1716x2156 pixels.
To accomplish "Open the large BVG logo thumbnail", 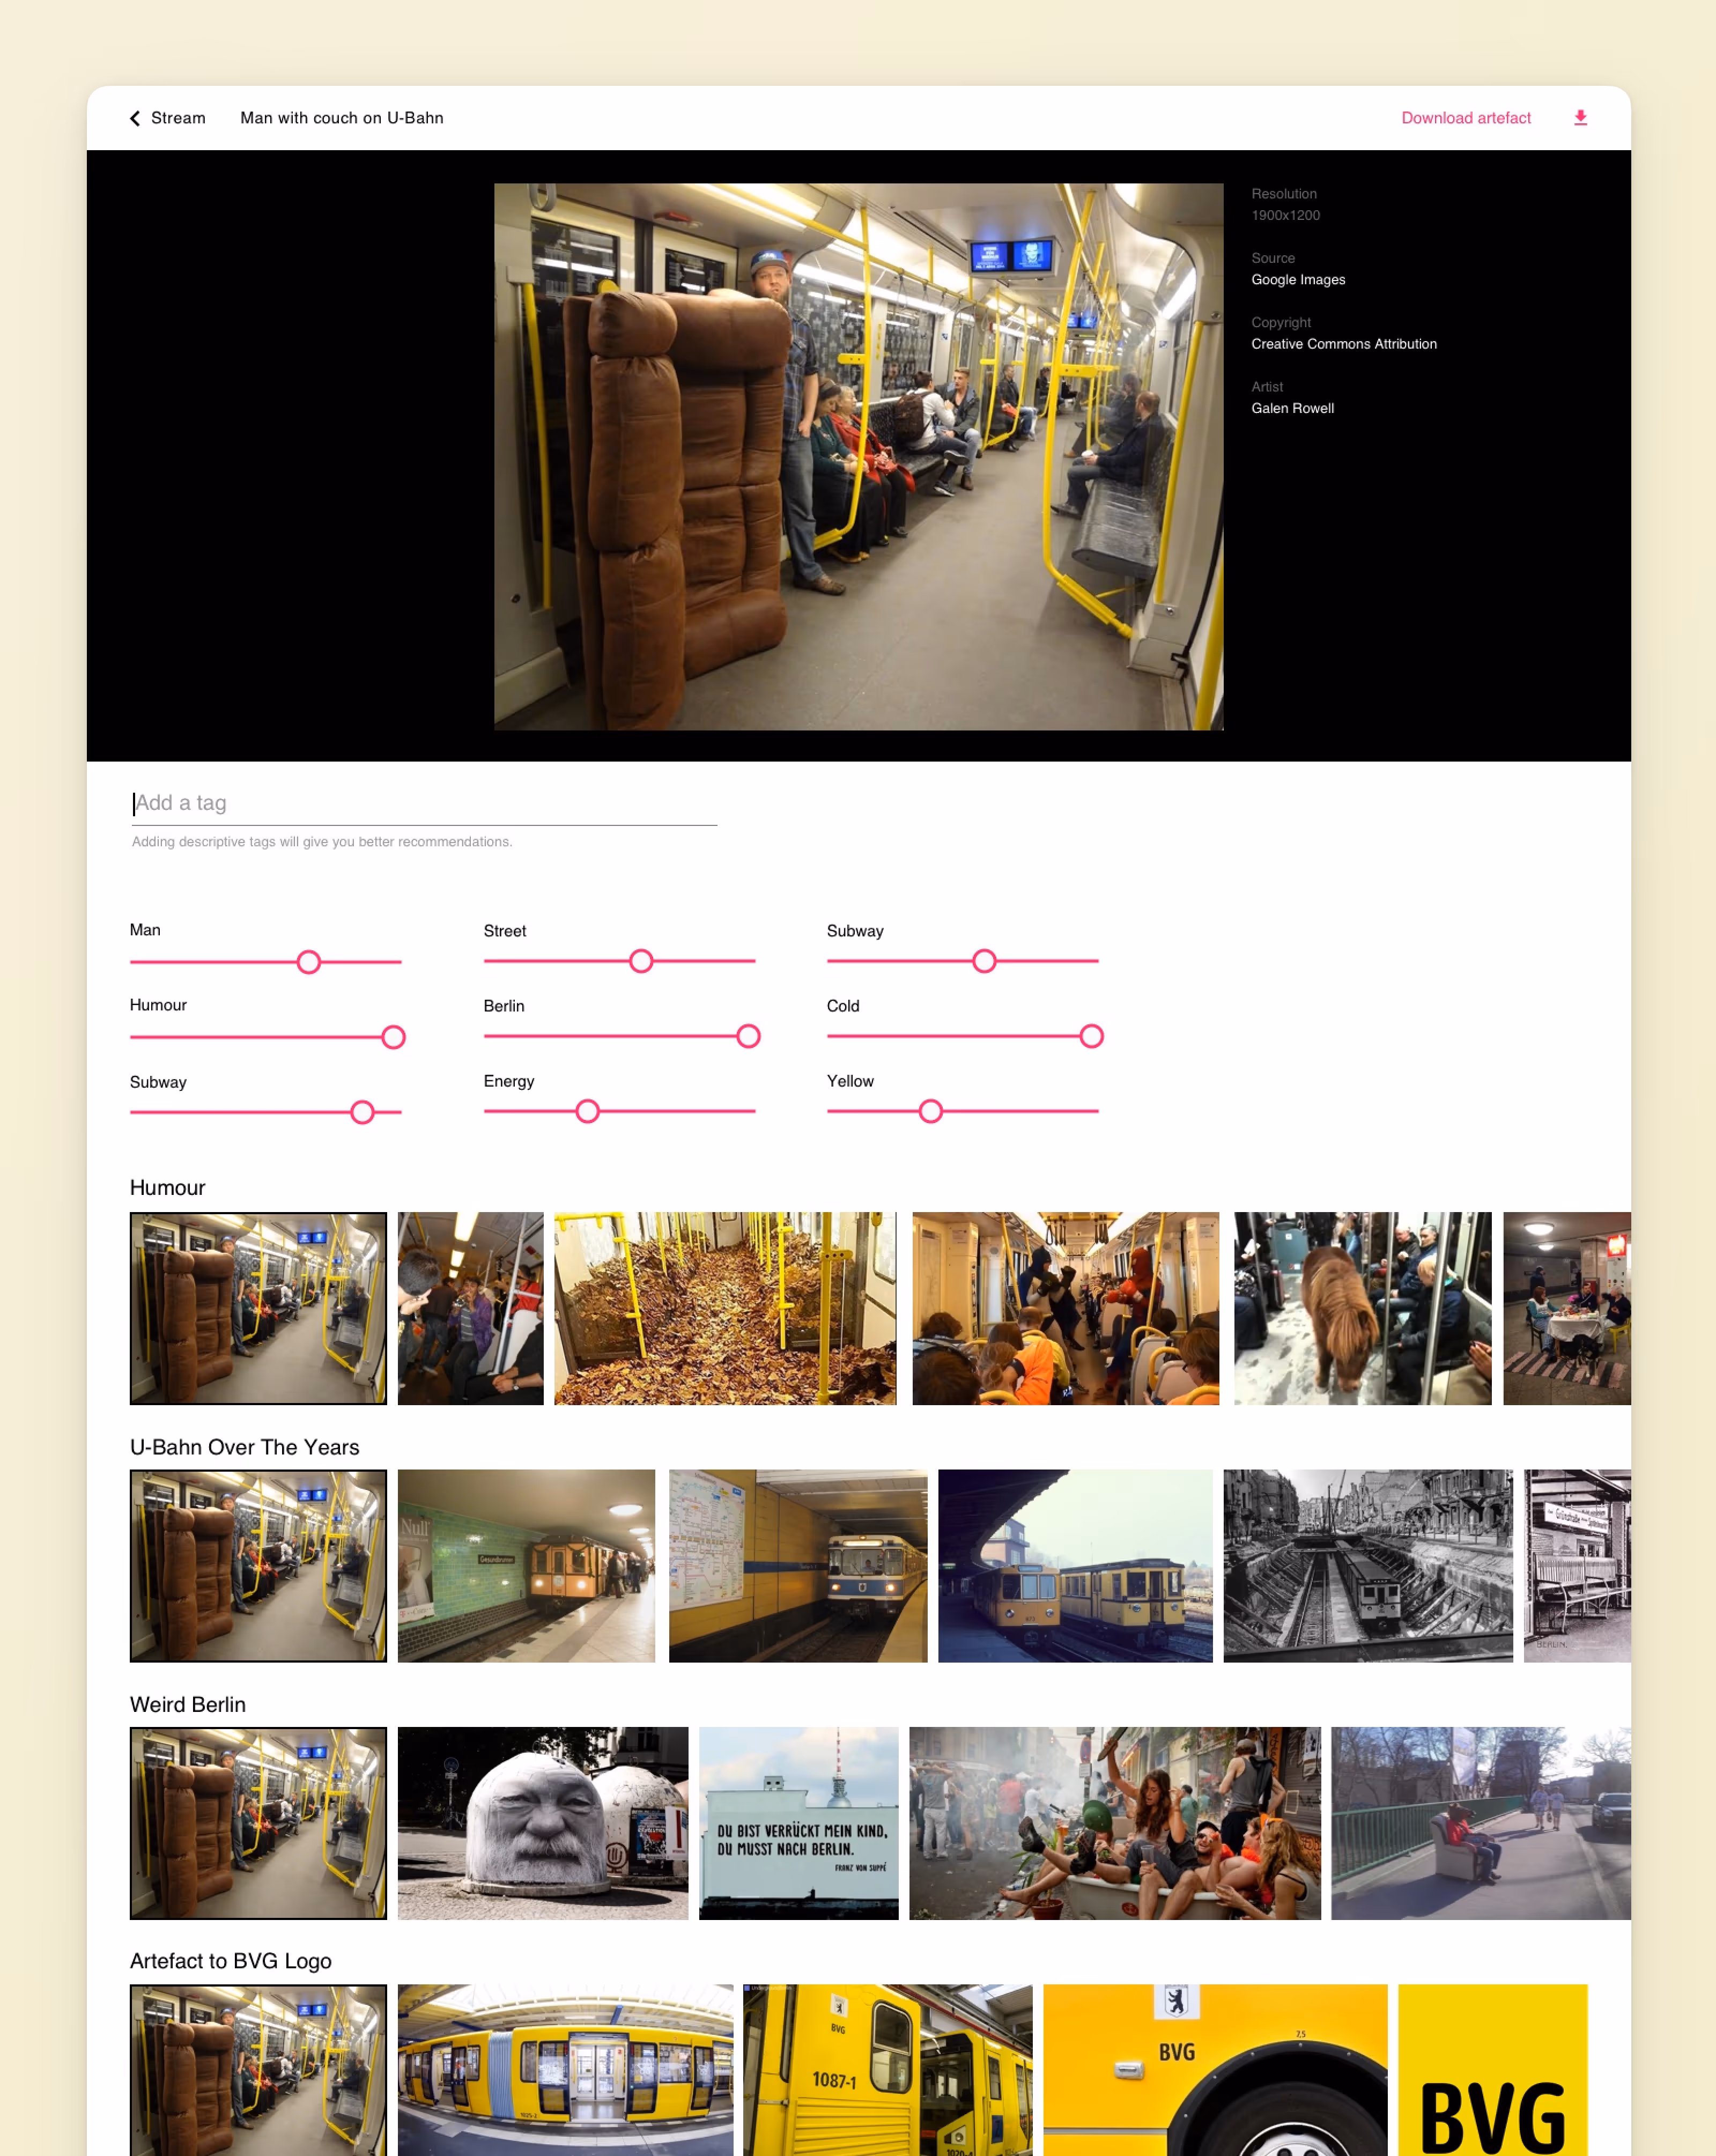I will 1492,2070.
